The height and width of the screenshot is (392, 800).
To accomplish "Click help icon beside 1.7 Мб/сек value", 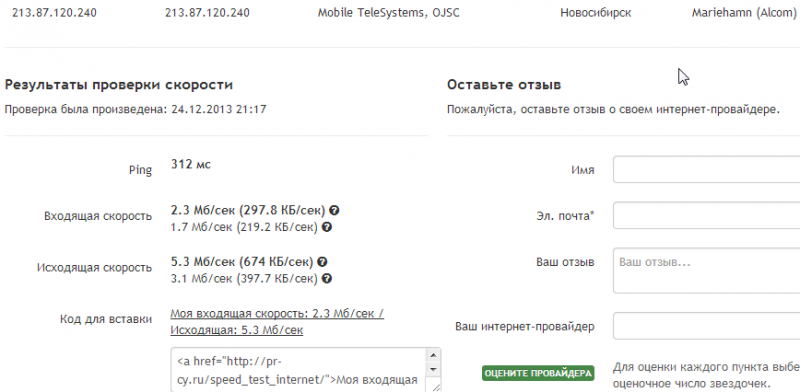I will click(x=327, y=227).
